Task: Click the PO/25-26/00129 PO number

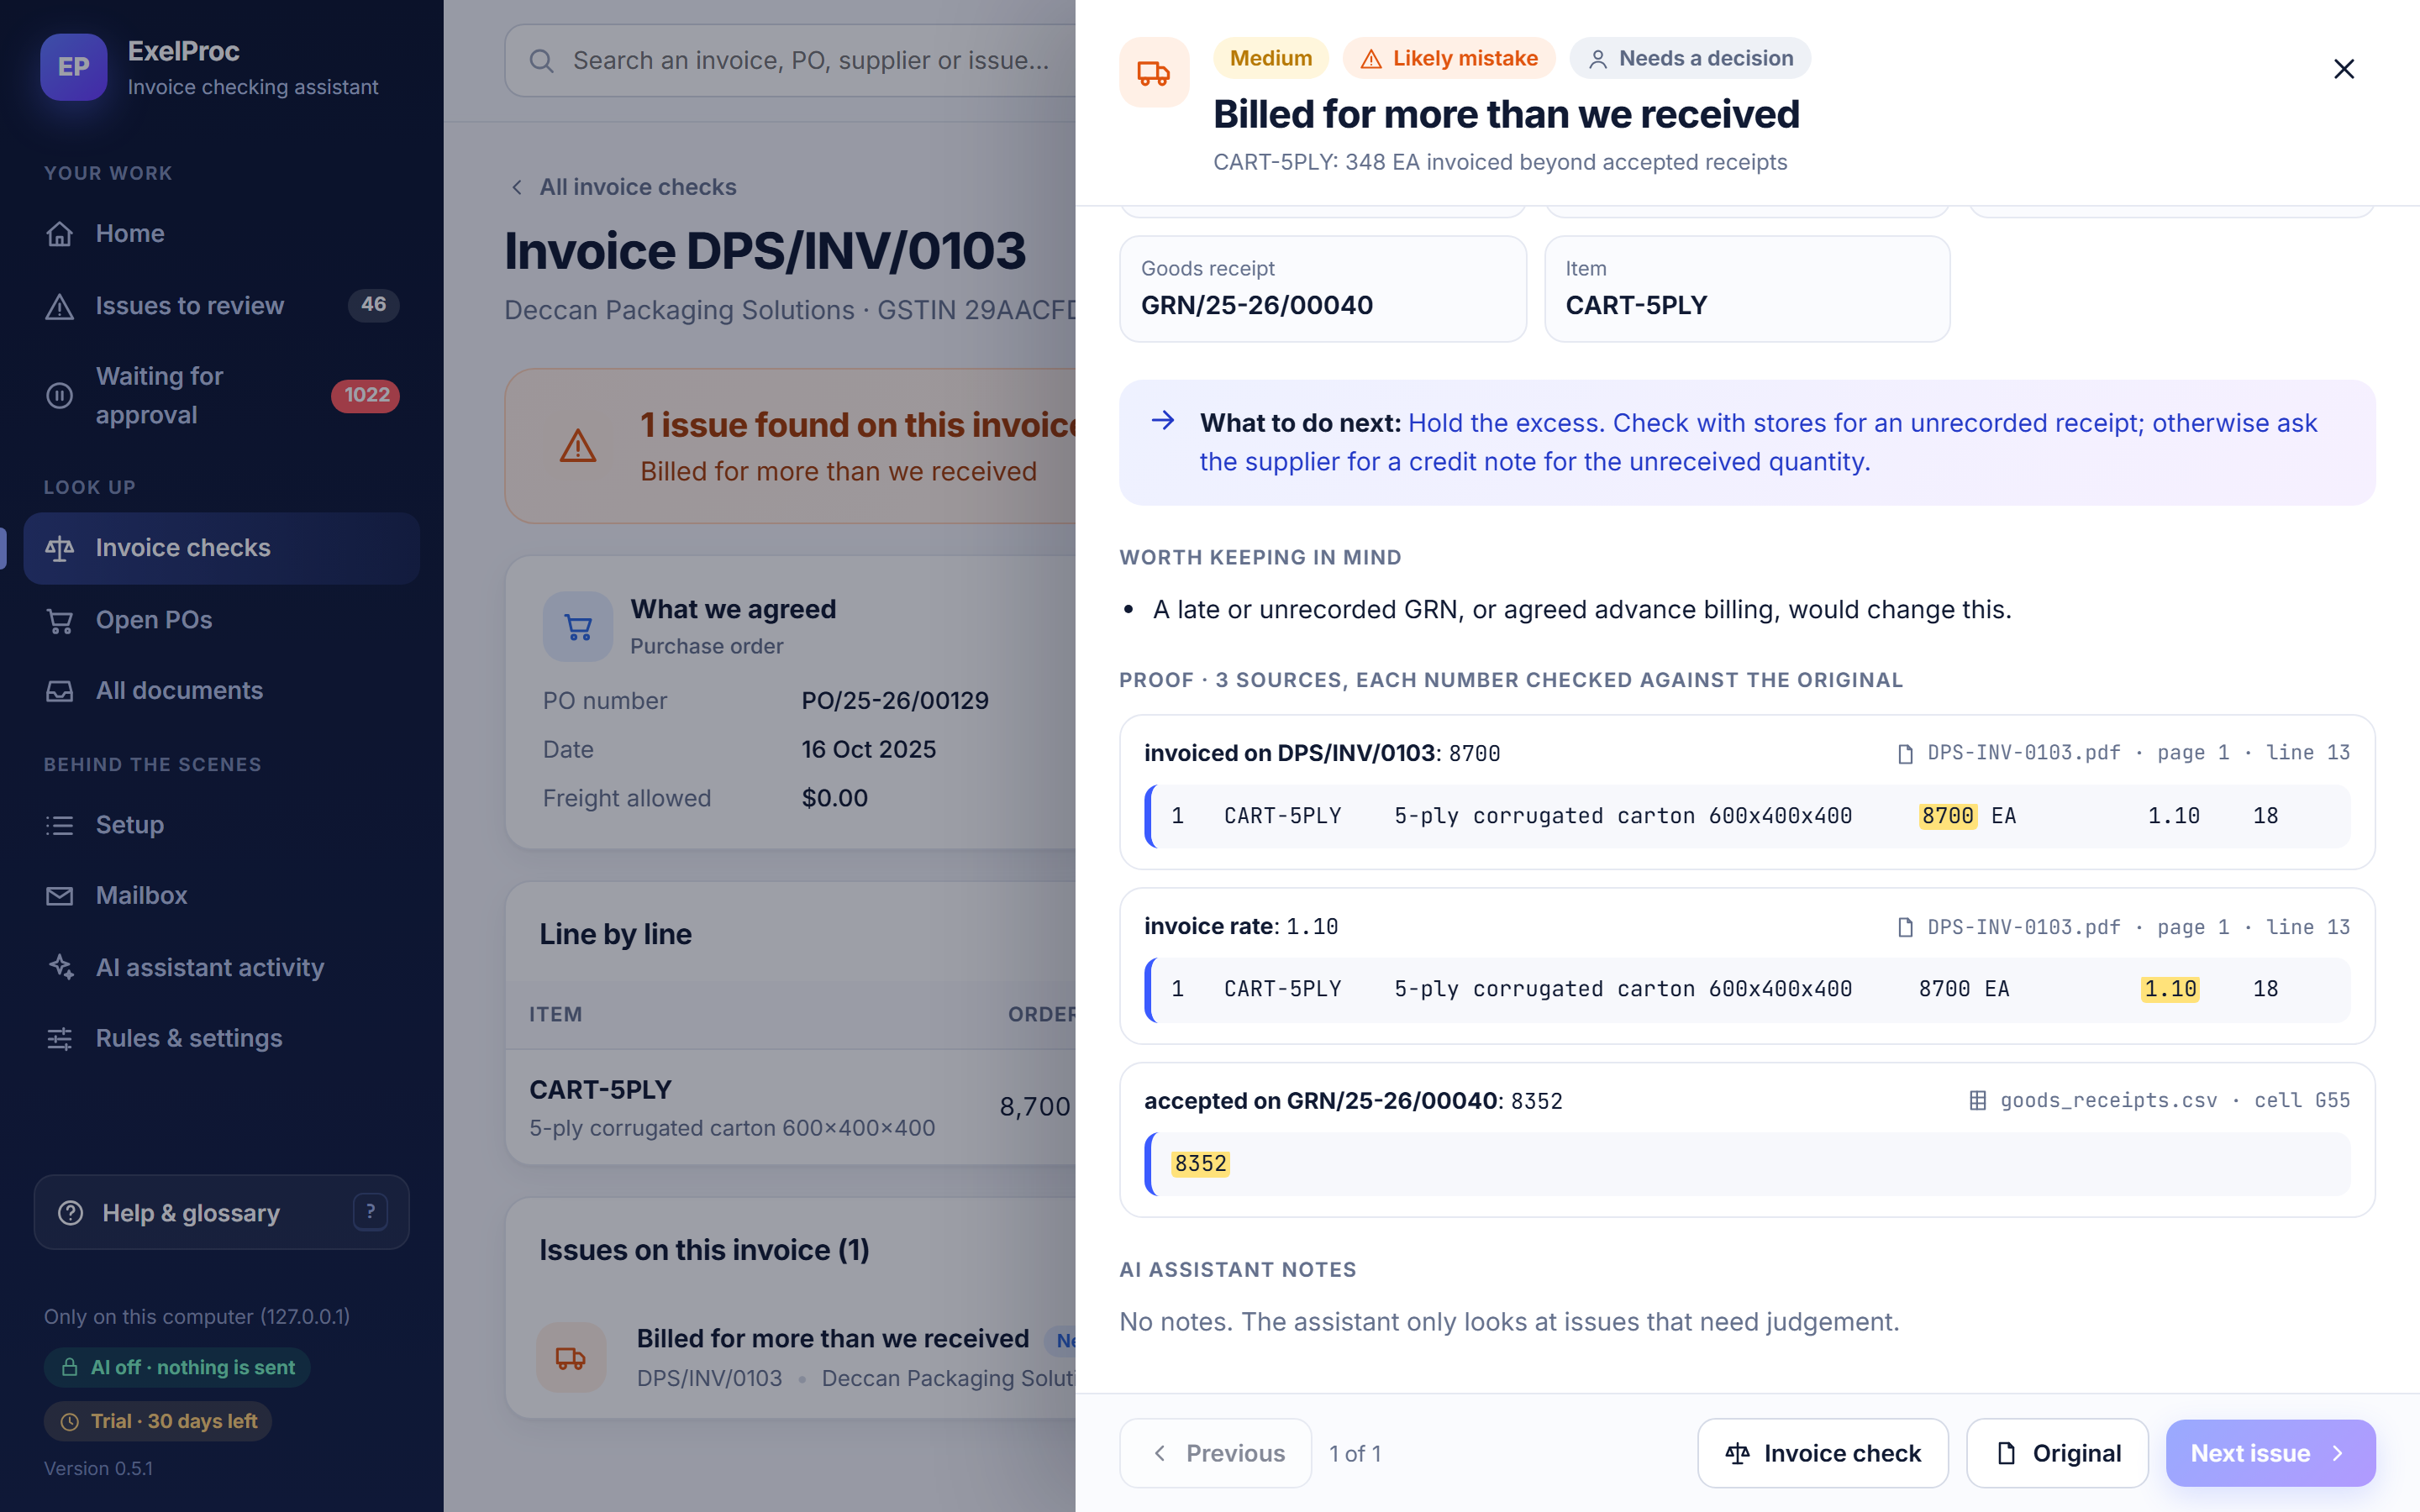Action: click(x=895, y=701)
